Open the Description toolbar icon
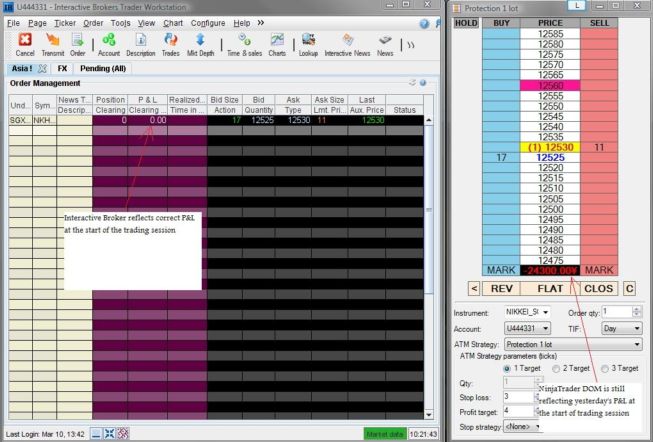 coord(141,45)
